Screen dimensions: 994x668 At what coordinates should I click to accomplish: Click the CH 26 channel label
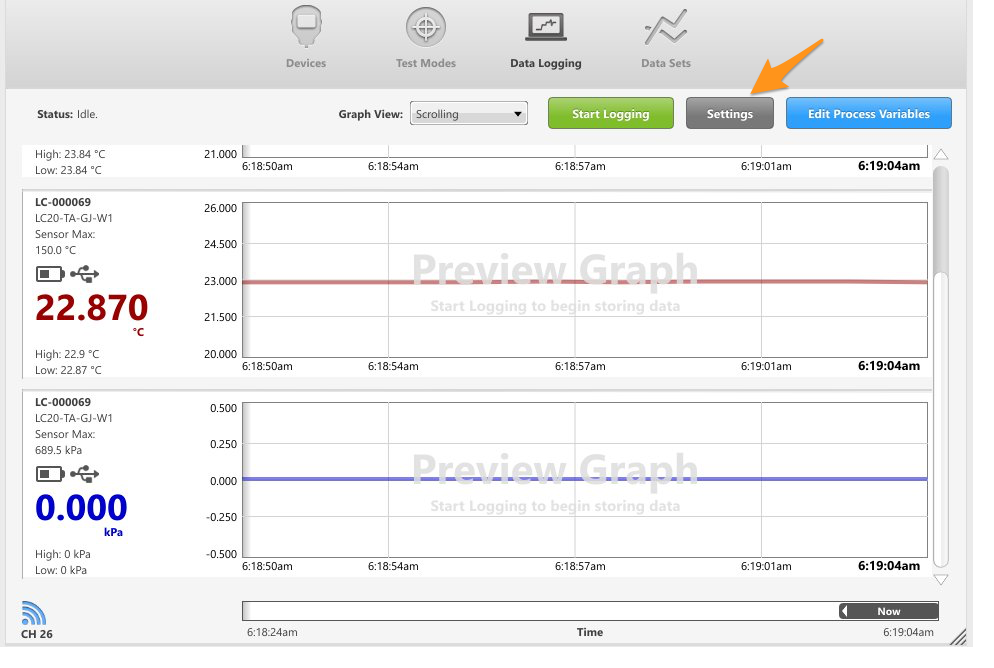[x=37, y=634]
